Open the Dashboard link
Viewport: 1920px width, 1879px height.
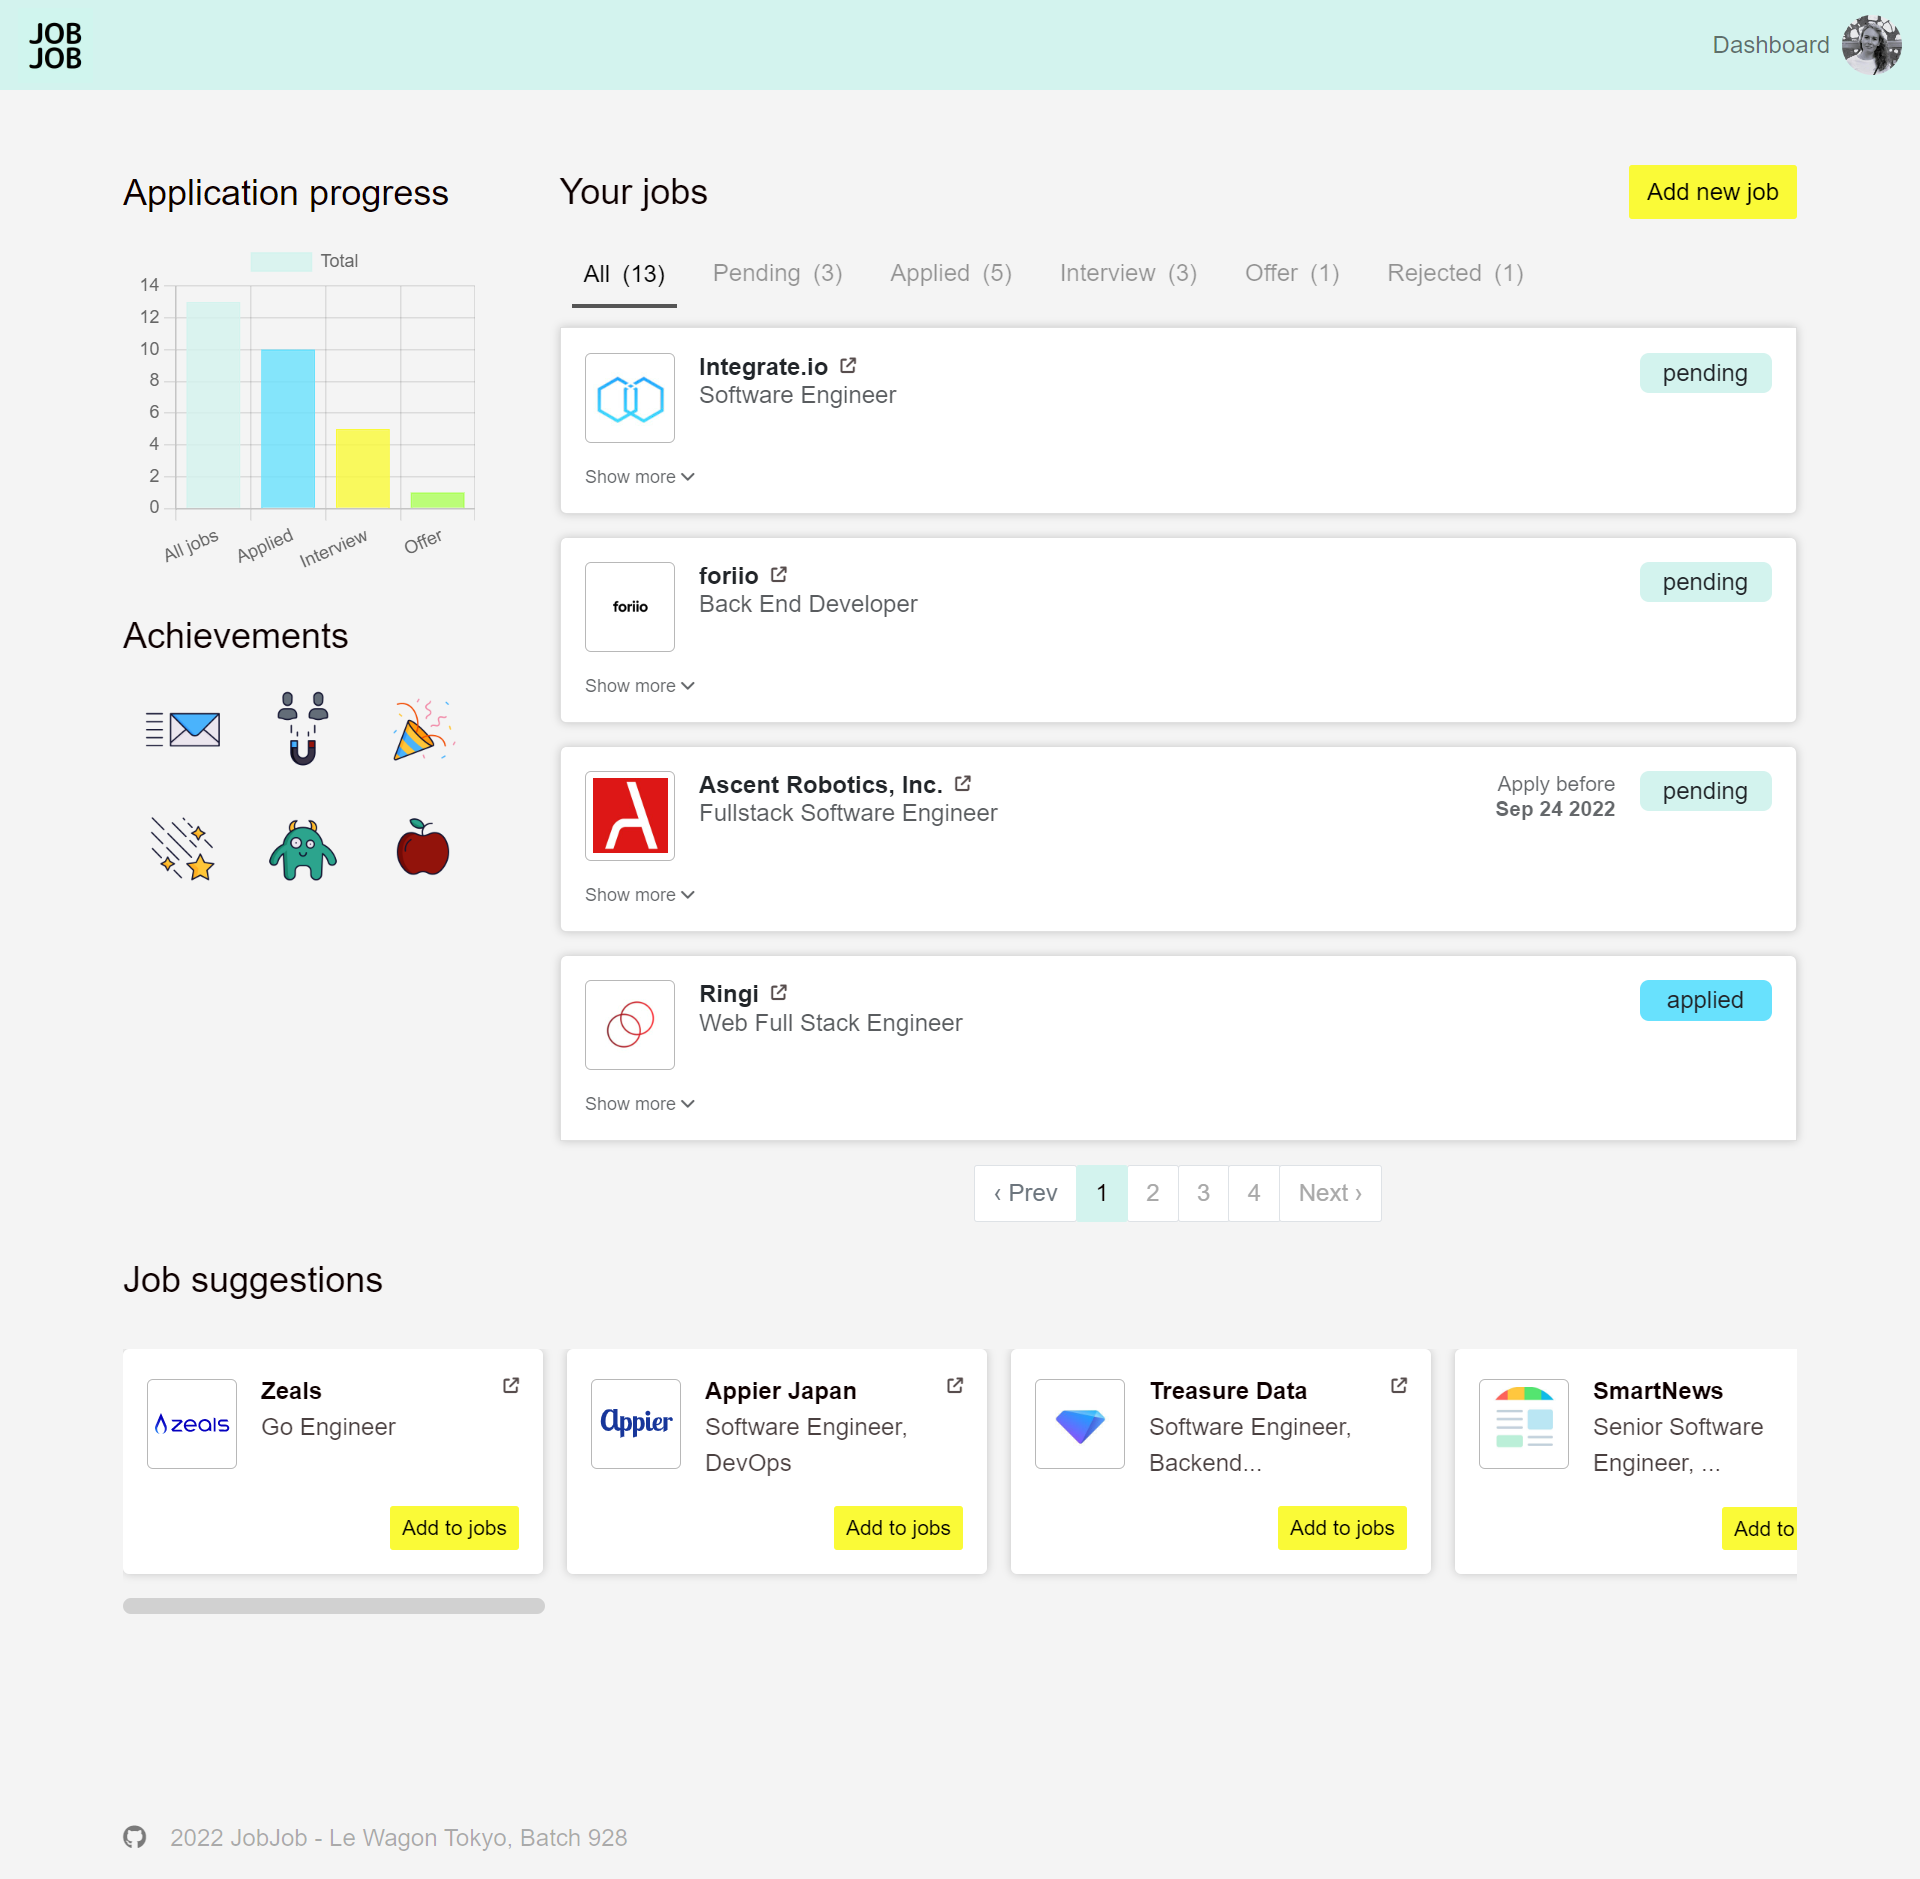[x=1768, y=45]
